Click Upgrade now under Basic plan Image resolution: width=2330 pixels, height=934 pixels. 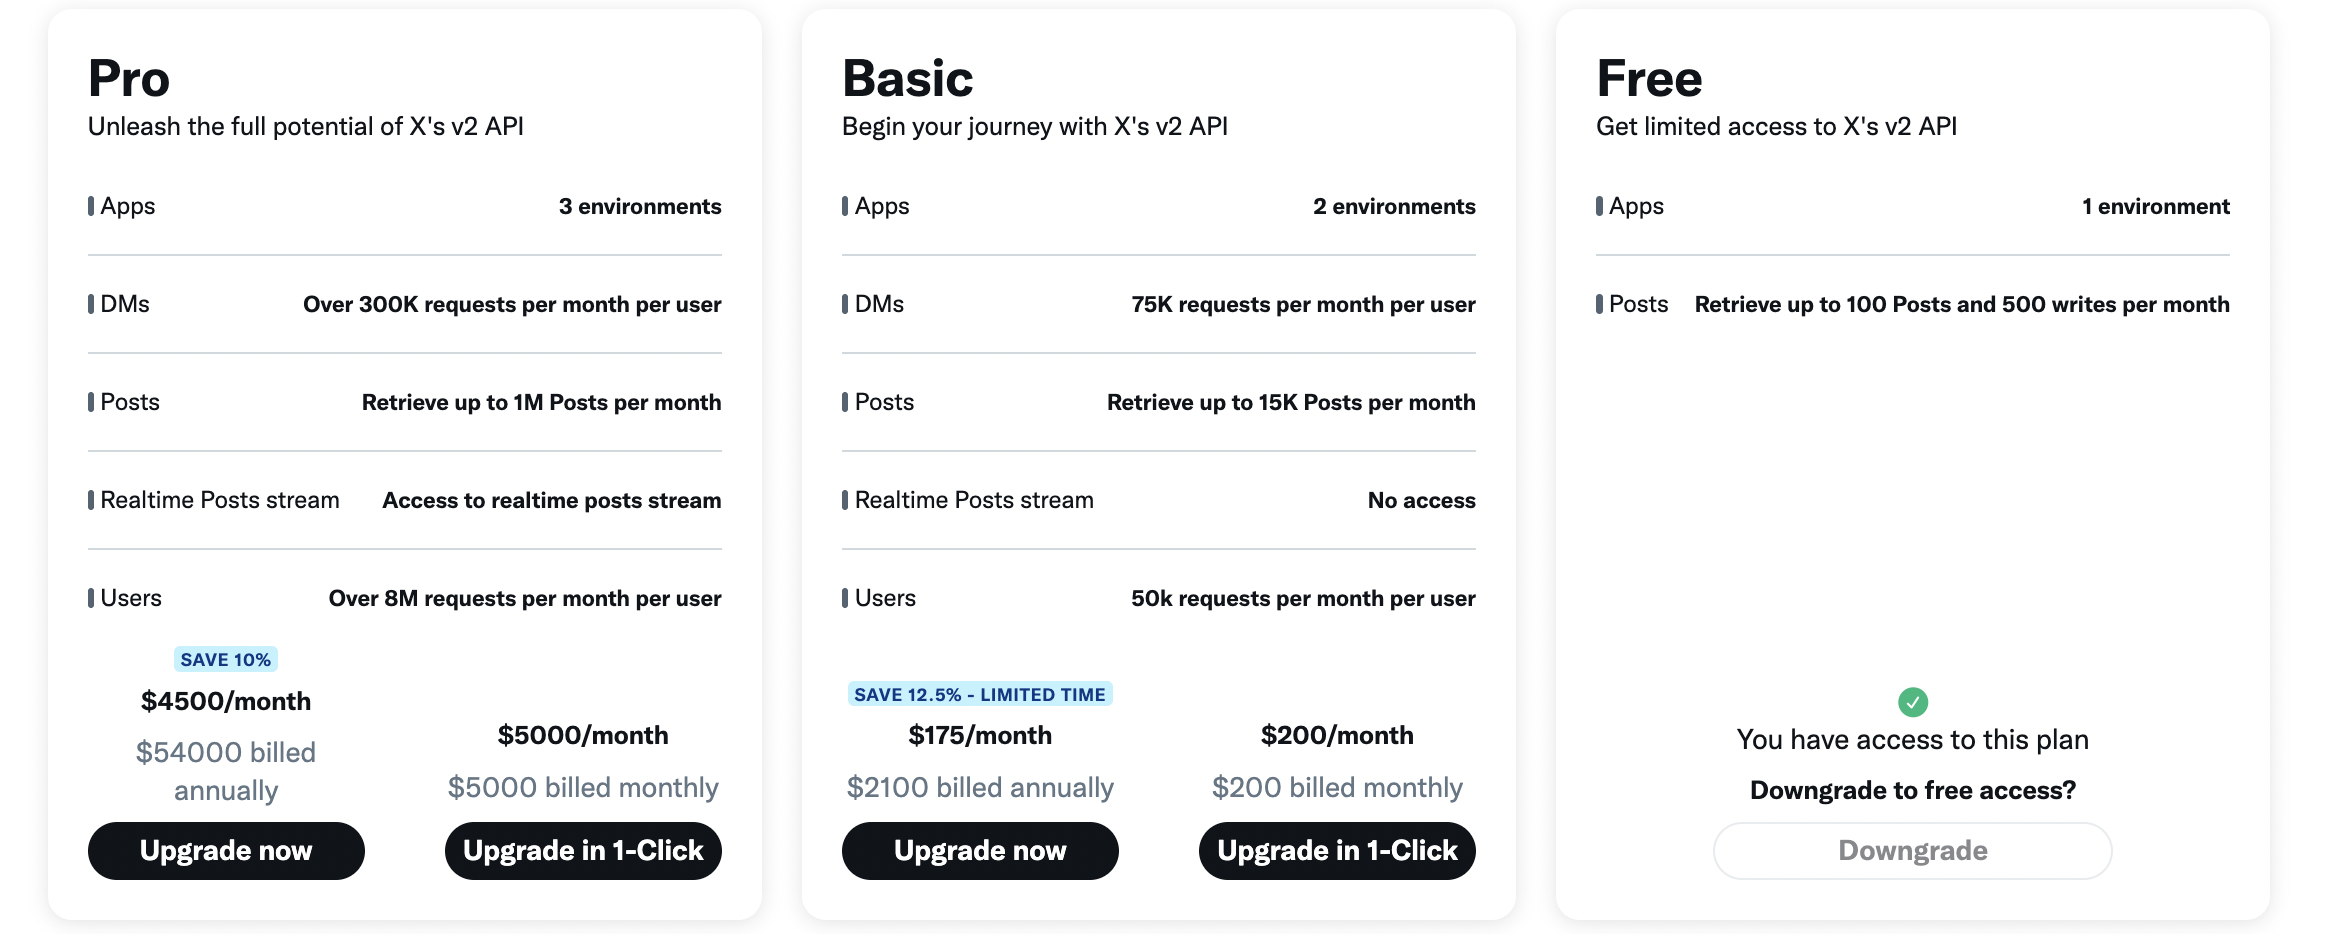pos(980,851)
